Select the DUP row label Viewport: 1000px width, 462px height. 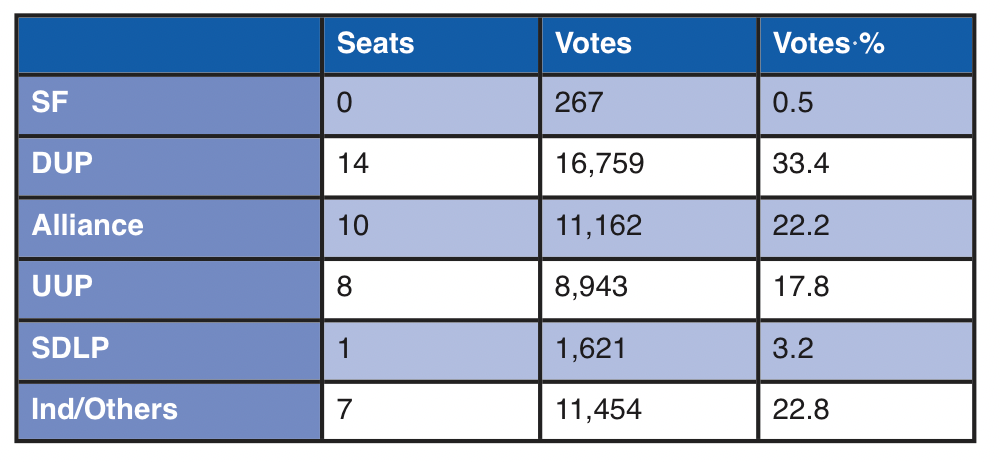click(62, 164)
